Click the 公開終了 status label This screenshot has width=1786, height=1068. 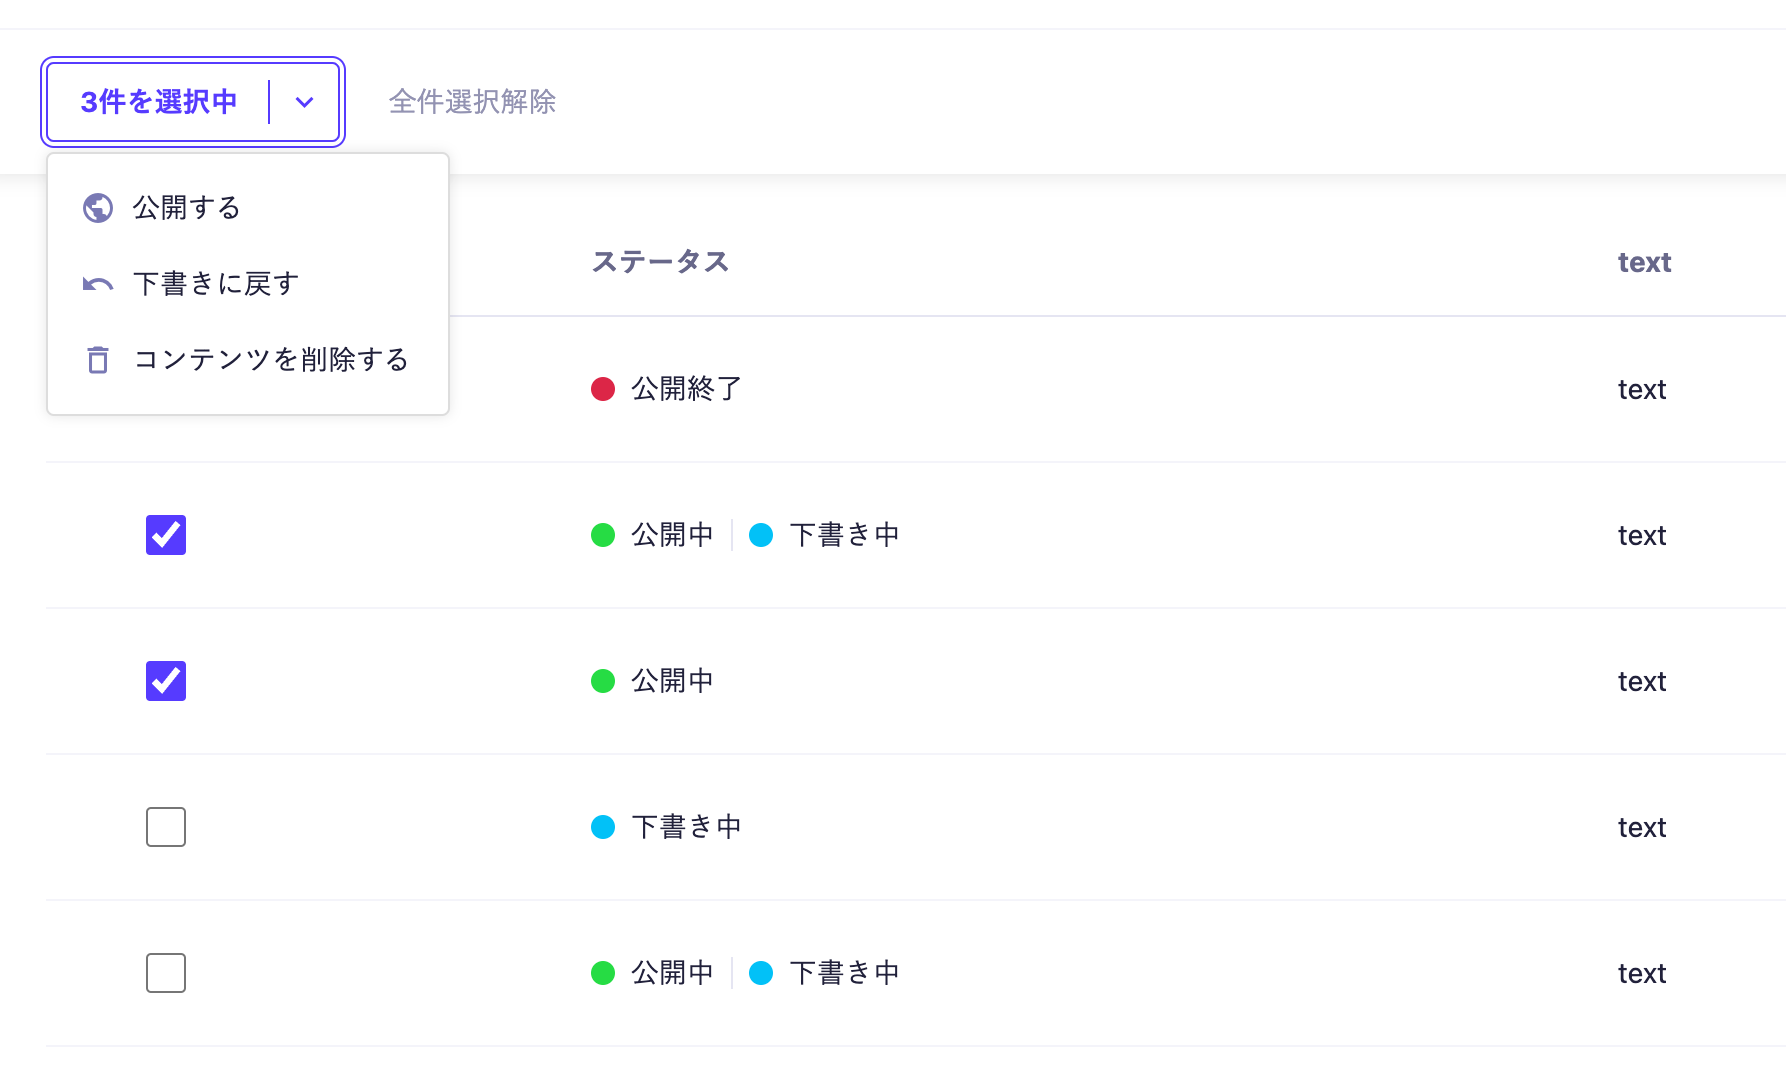tap(686, 389)
